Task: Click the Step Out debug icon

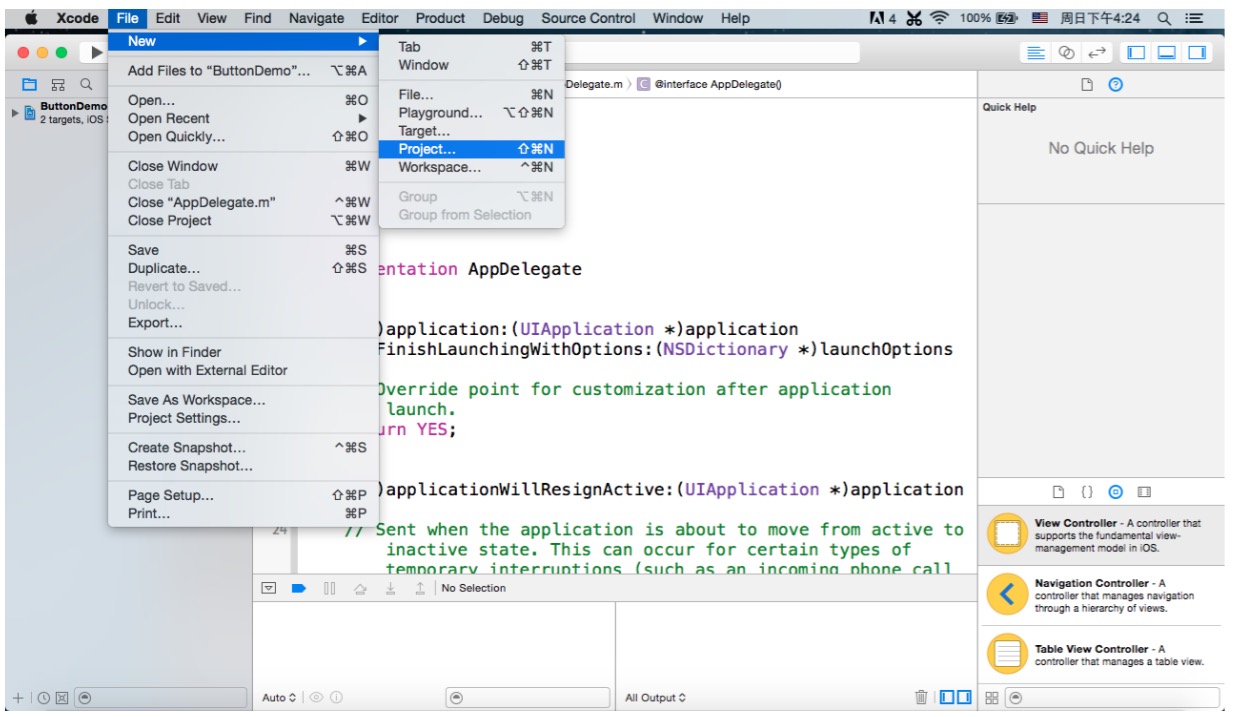Action: pyautogui.click(x=420, y=588)
